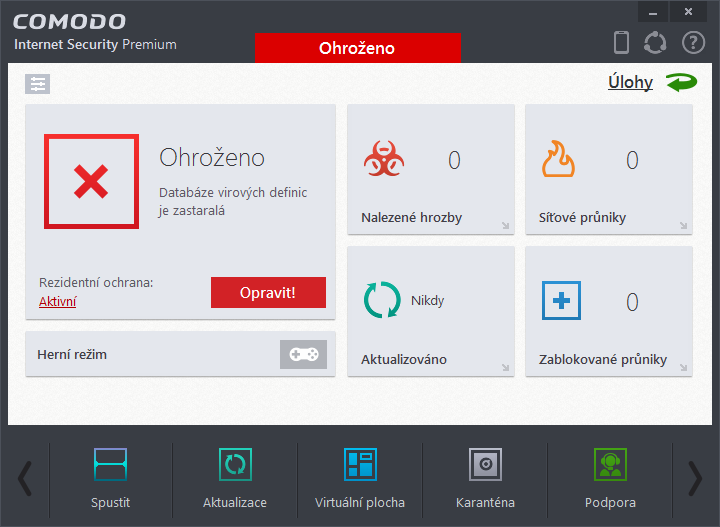Click the green Úlohy arrow icon
Image resolution: width=720 pixels, height=527 pixels.
(x=681, y=82)
